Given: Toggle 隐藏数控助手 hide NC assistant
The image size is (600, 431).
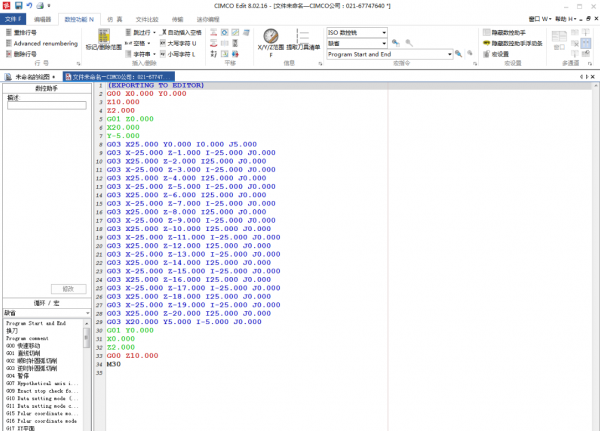Looking at the screenshot, I should click(x=504, y=33).
